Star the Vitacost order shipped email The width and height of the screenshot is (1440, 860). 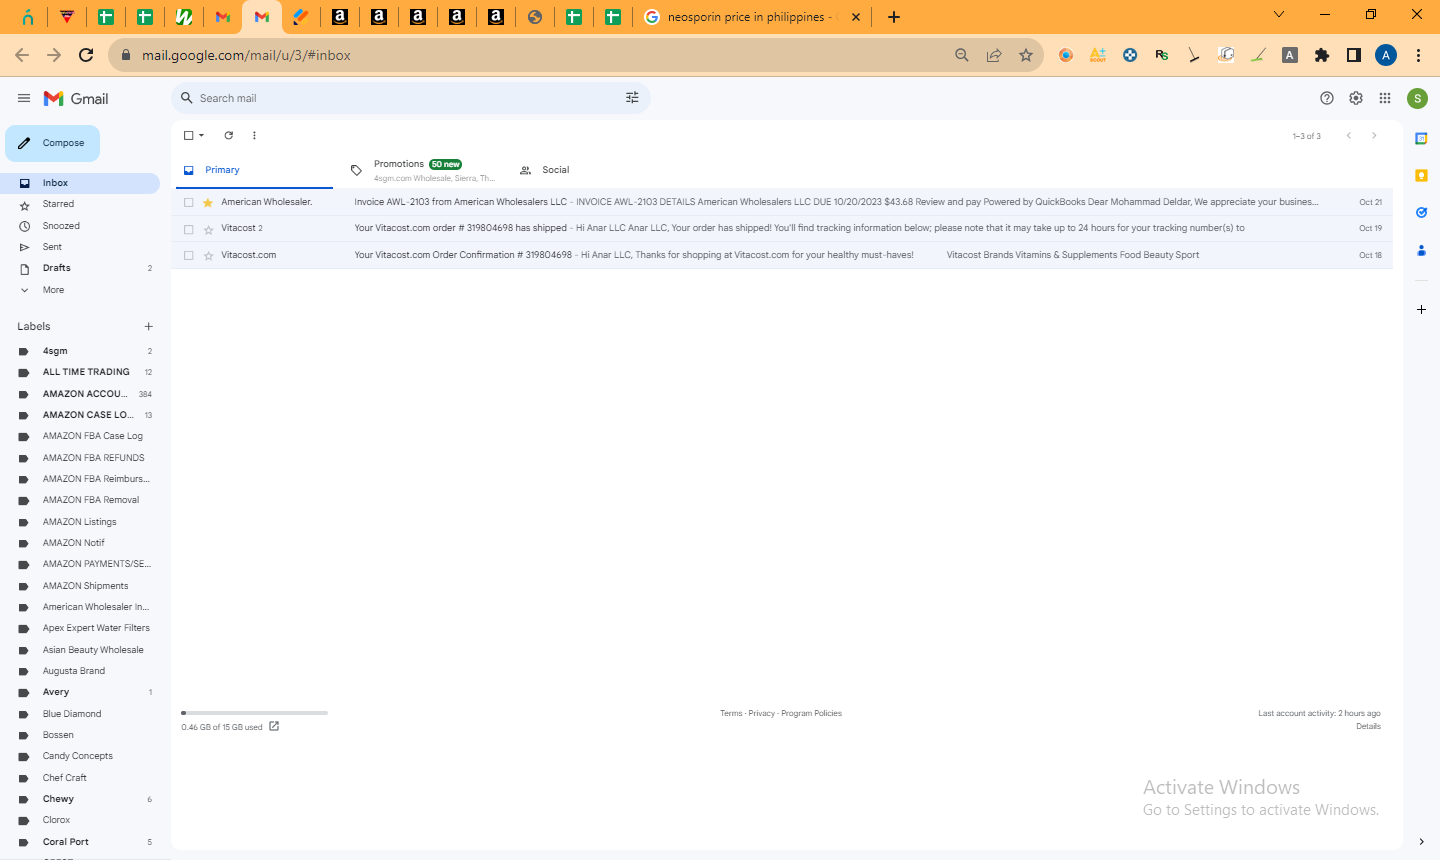[208, 229]
